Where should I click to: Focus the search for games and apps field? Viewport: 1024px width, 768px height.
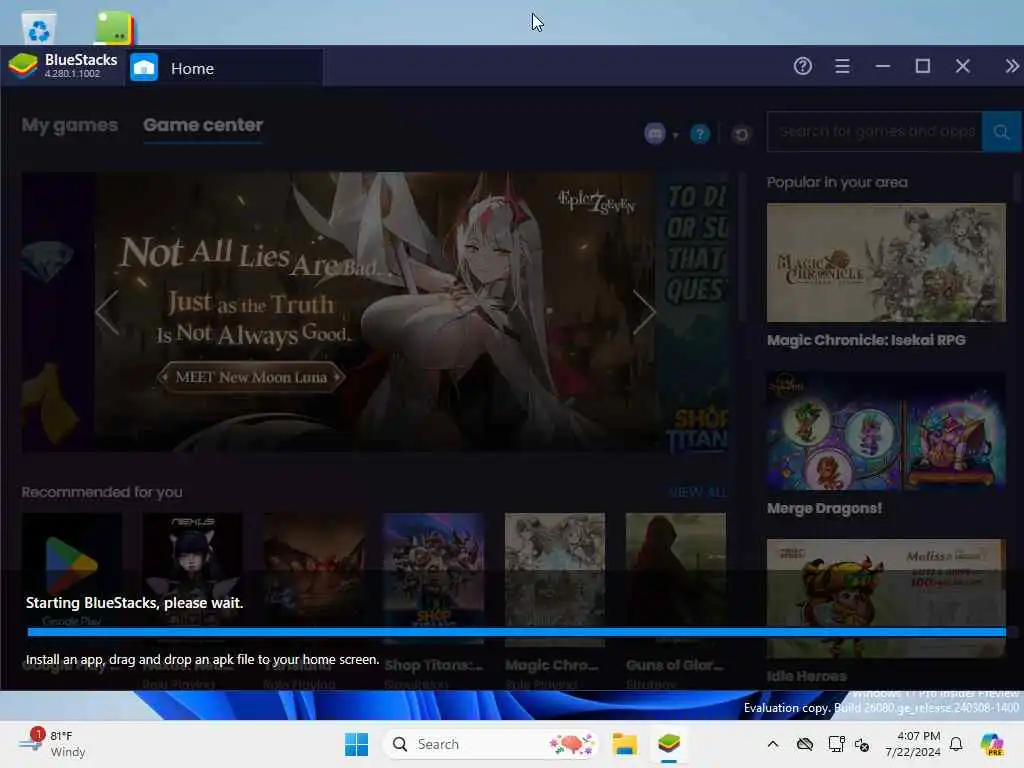pos(874,132)
